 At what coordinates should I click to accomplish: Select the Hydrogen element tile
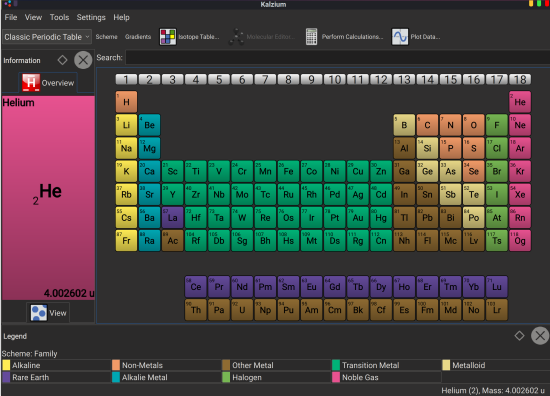126,102
